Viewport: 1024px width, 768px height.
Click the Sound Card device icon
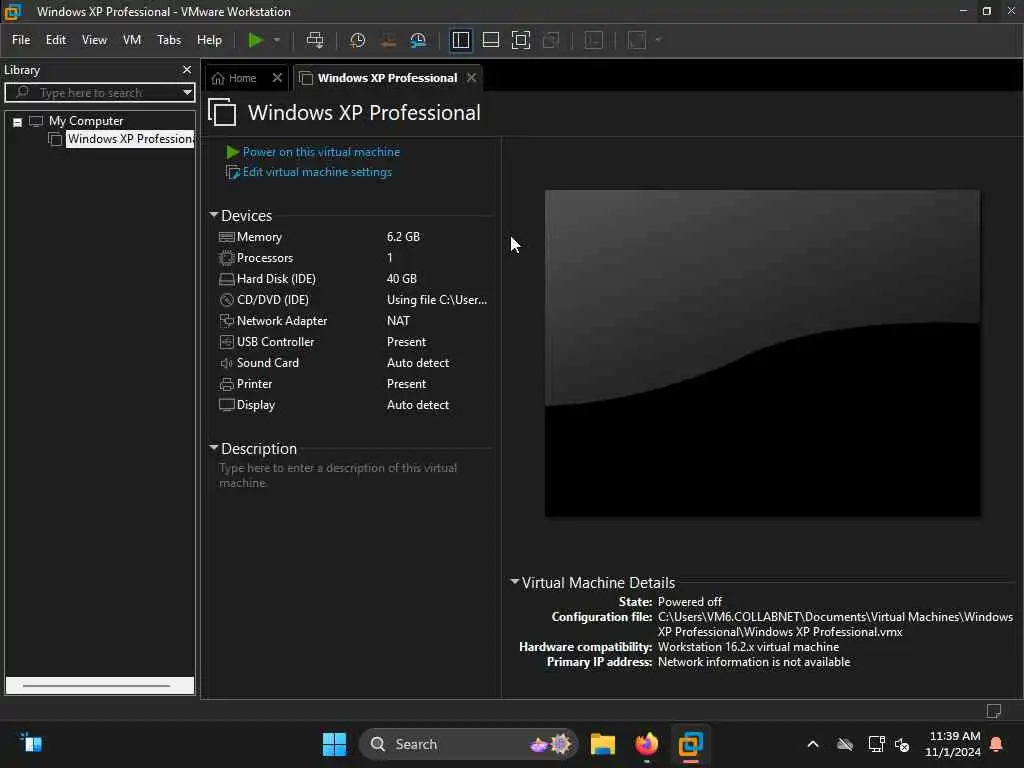point(227,363)
